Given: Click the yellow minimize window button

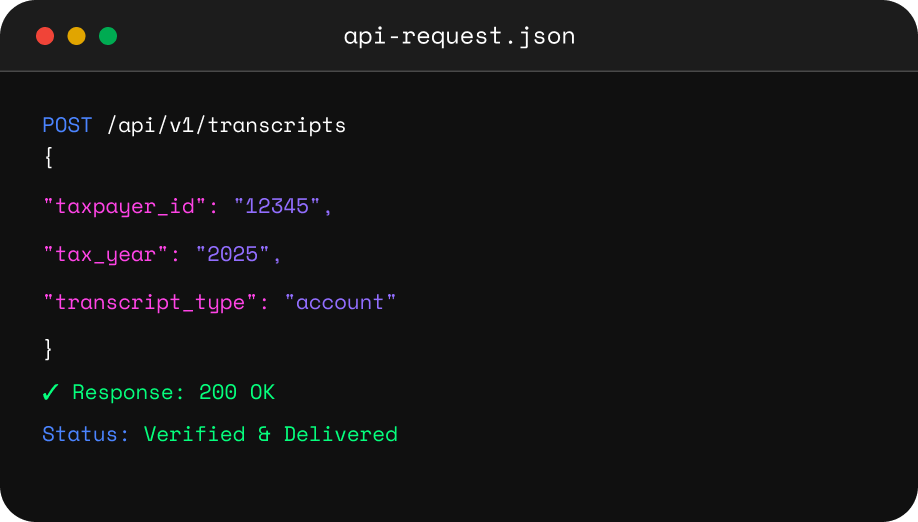Looking at the screenshot, I should (x=76, y=37).
